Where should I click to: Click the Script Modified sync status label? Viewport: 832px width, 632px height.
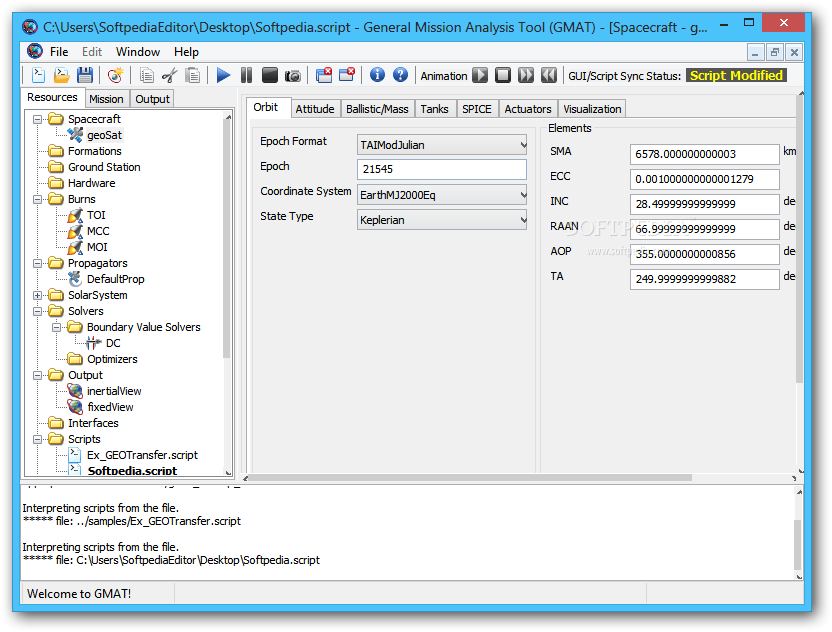click(736, 75)
